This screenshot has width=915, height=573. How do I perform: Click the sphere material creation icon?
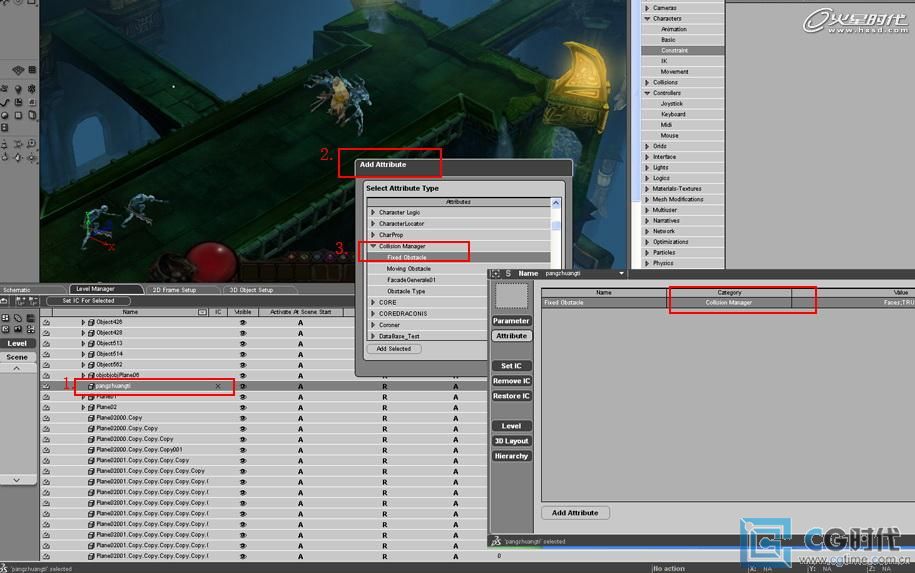click(x=5, y=115)
